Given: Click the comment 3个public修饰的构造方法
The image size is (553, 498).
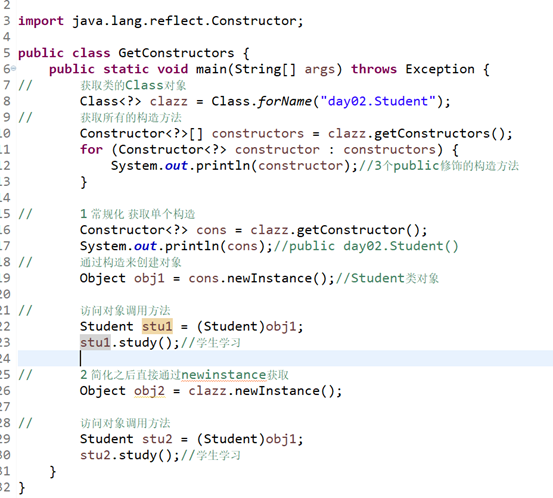Looking at the screenshot, I should tap(439, 166).
